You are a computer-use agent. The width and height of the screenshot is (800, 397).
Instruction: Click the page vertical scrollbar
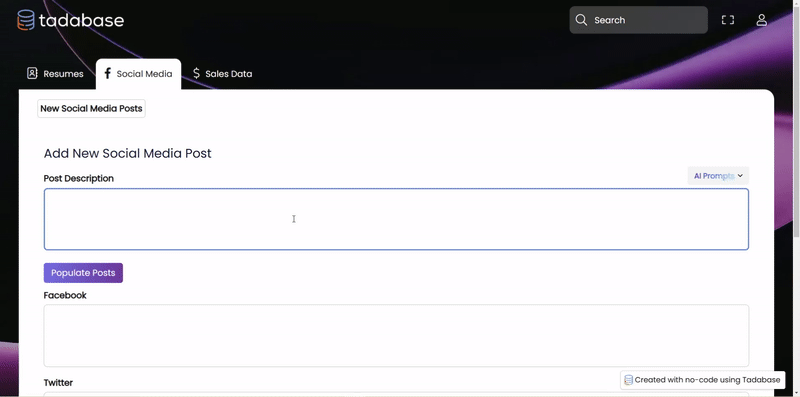796,198
